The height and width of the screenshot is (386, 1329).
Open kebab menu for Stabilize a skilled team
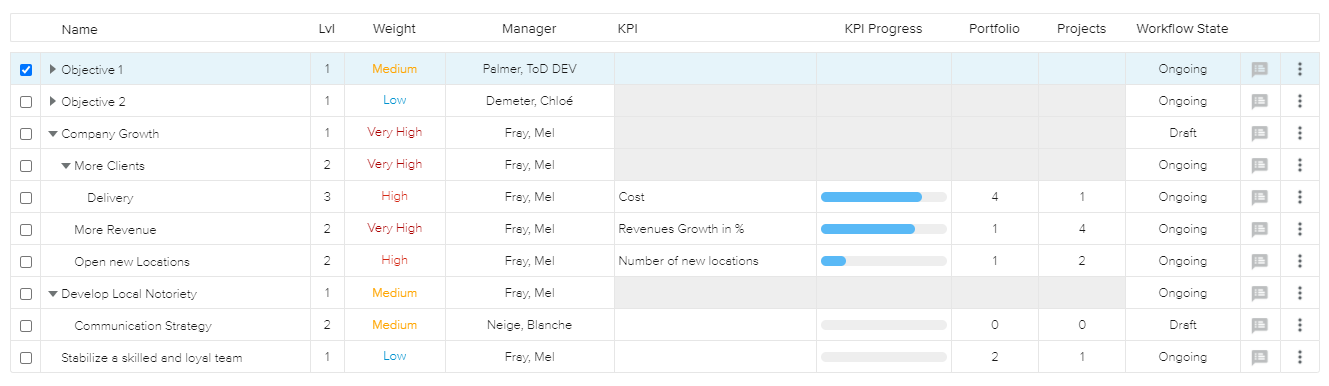pyautogui.click(x=1300, y=357)
